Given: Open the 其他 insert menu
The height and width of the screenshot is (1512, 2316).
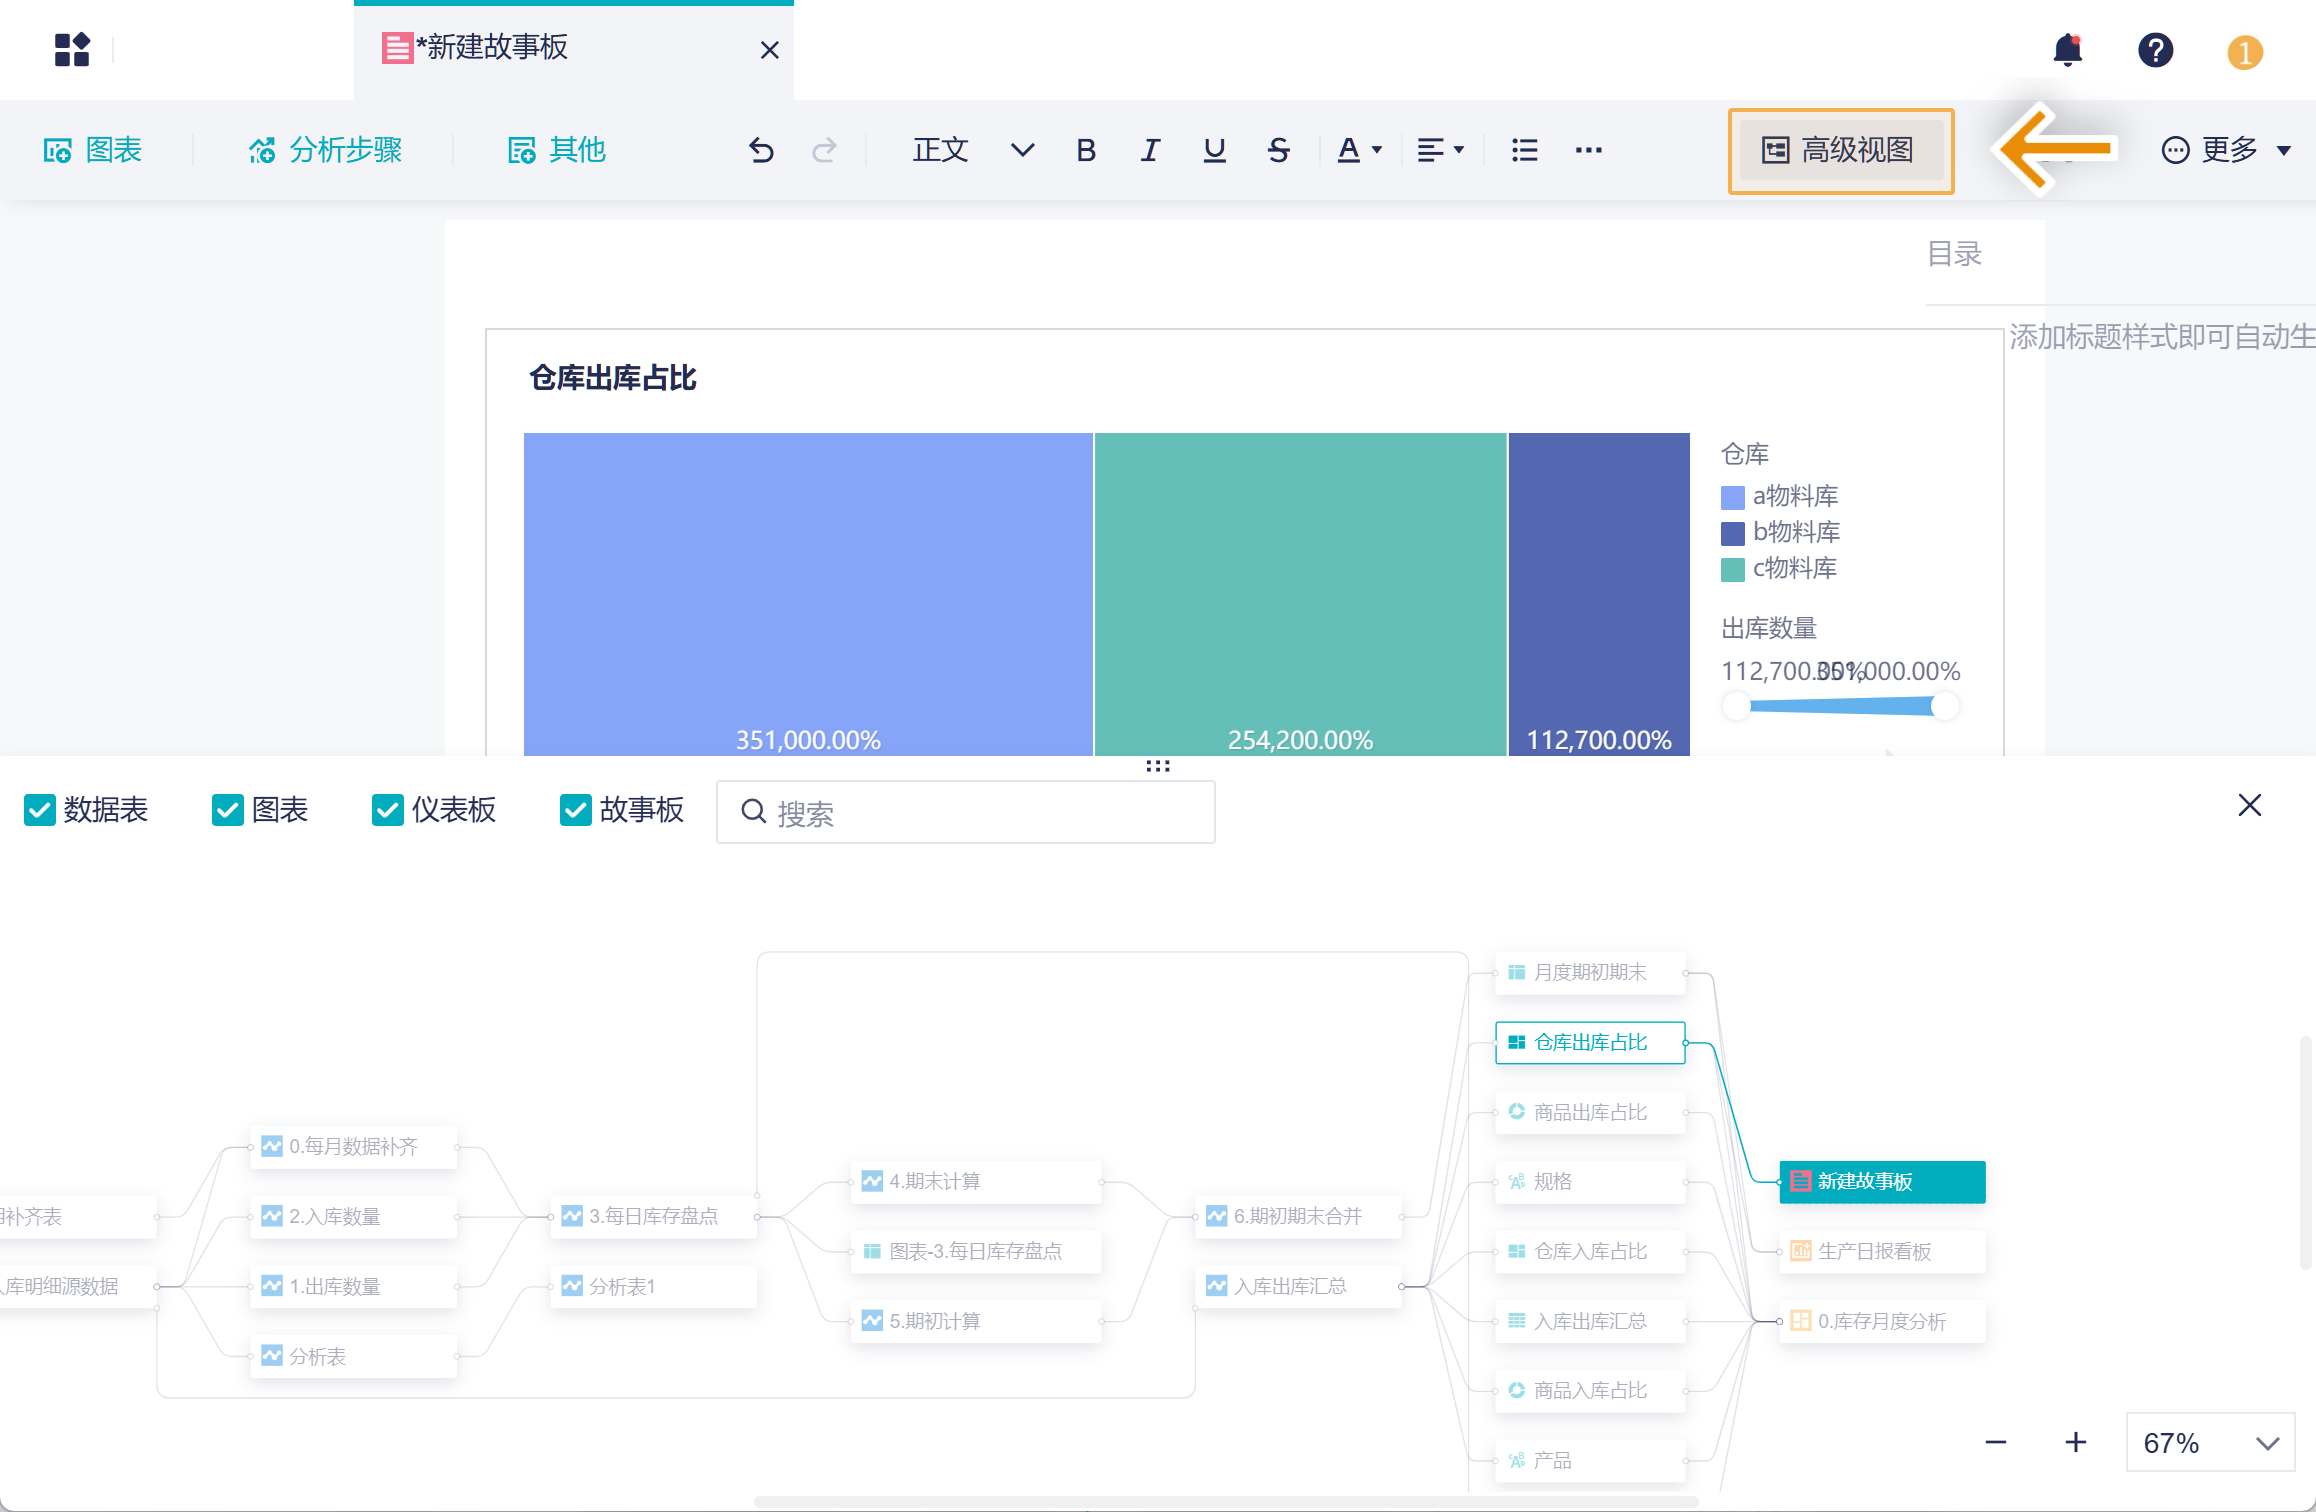Looking at the screenshot, I should (557, 150).
